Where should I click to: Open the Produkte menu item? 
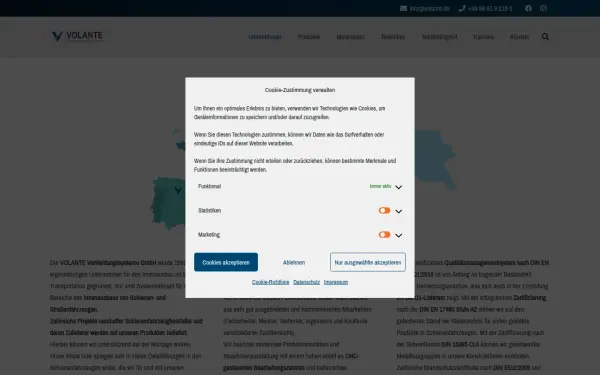(309, 37)
